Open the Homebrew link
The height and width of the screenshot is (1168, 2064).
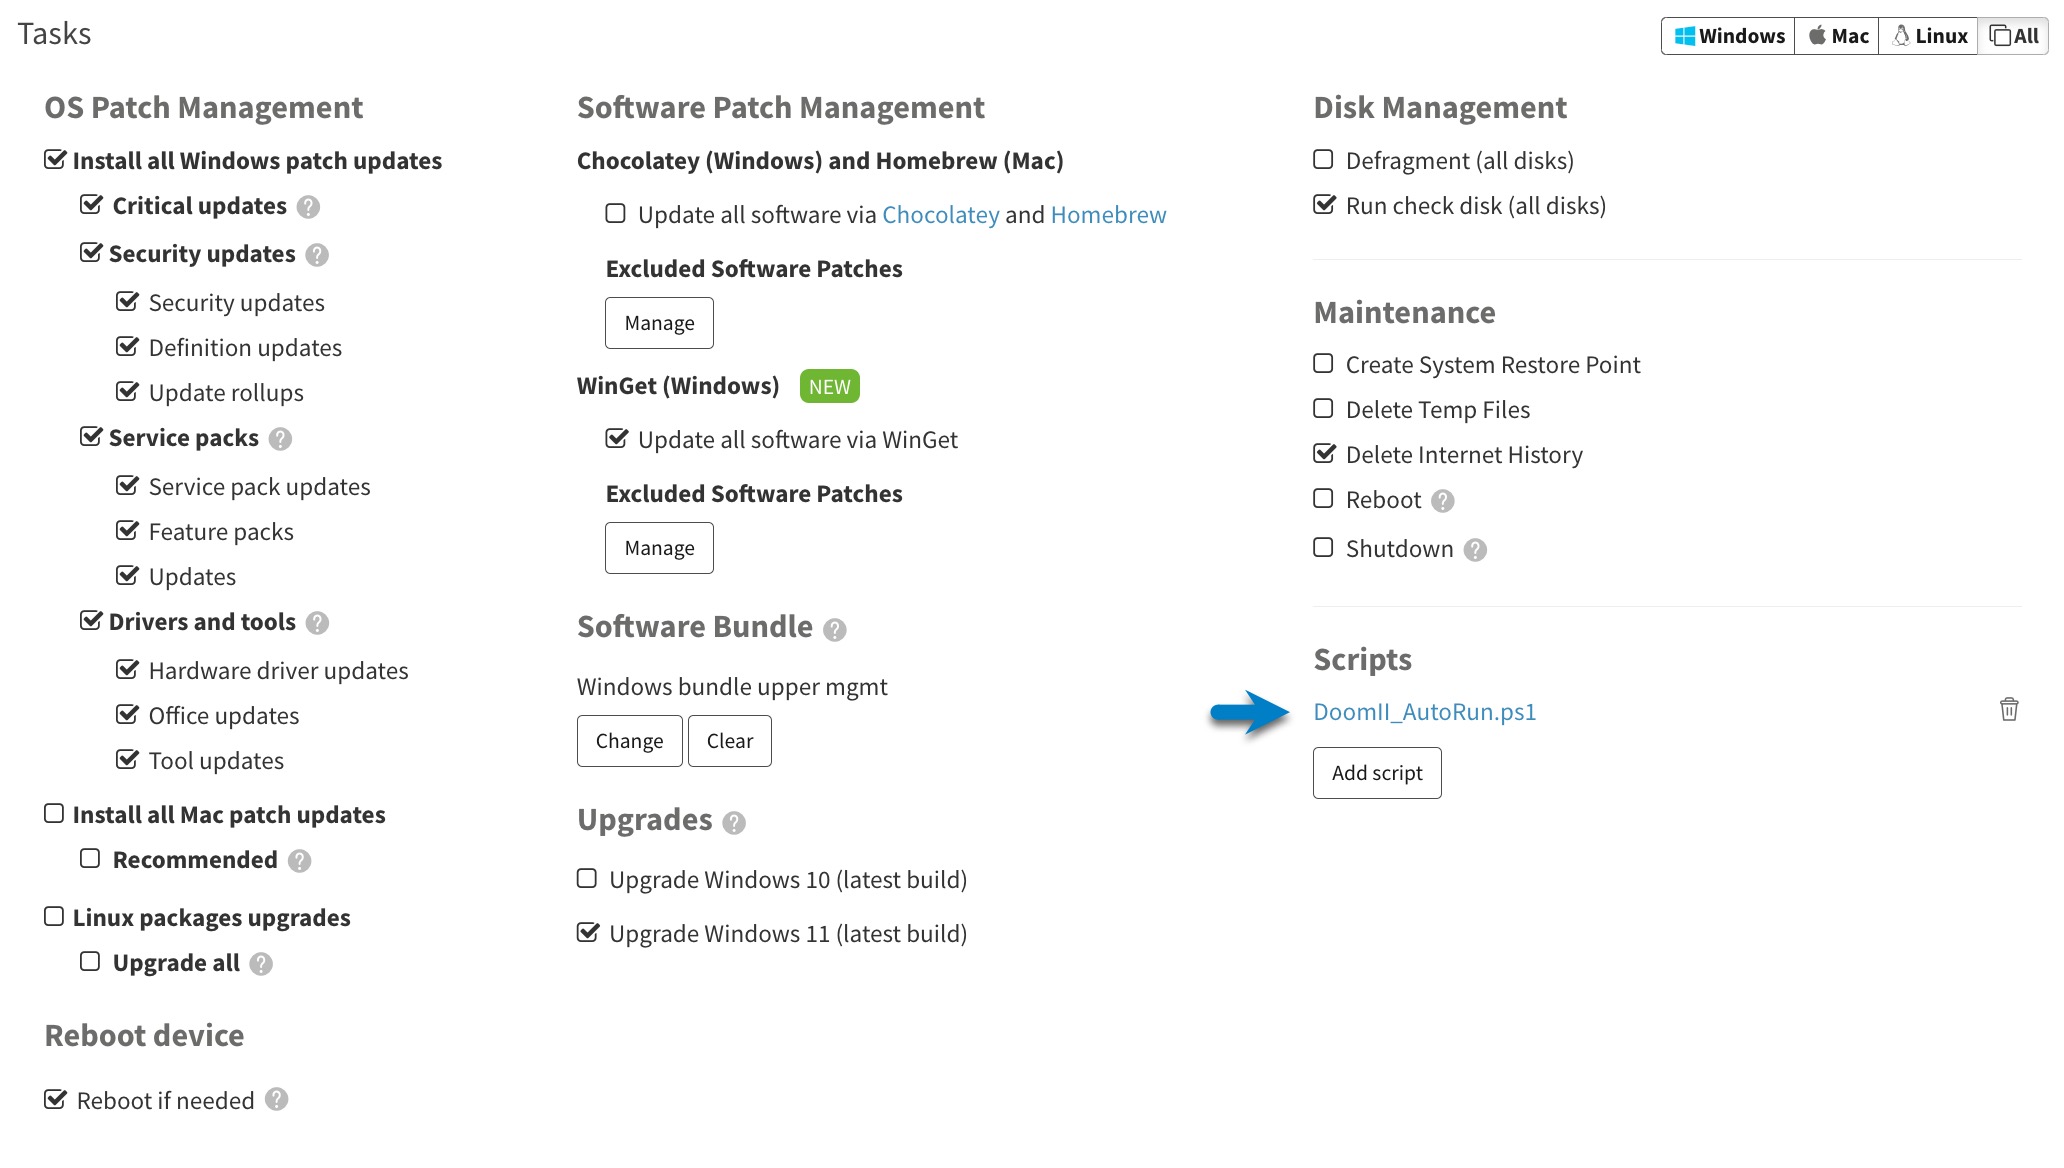pyautogui.click(x=1108, y=215)
